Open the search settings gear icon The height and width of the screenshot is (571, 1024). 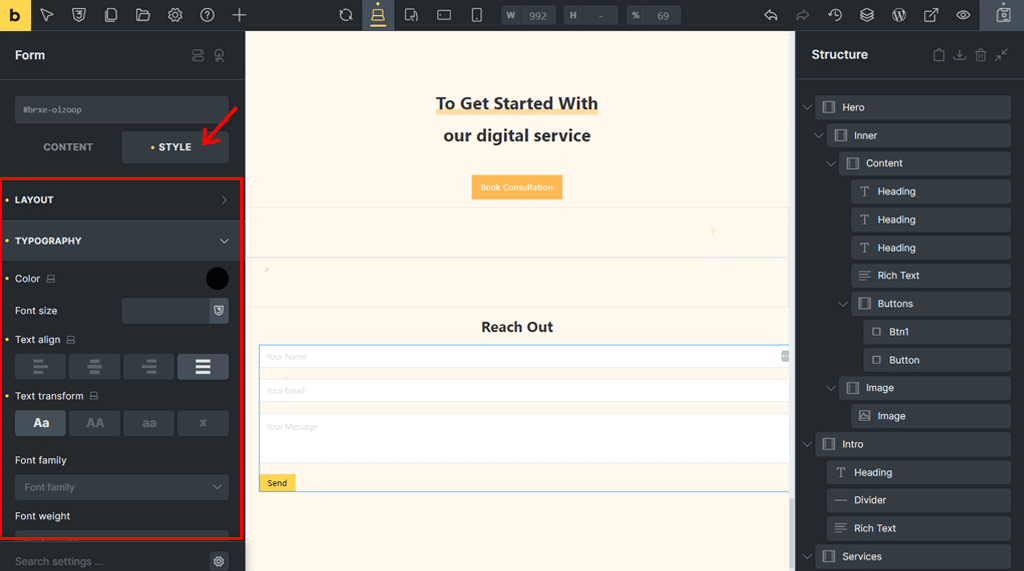[219, 561]
